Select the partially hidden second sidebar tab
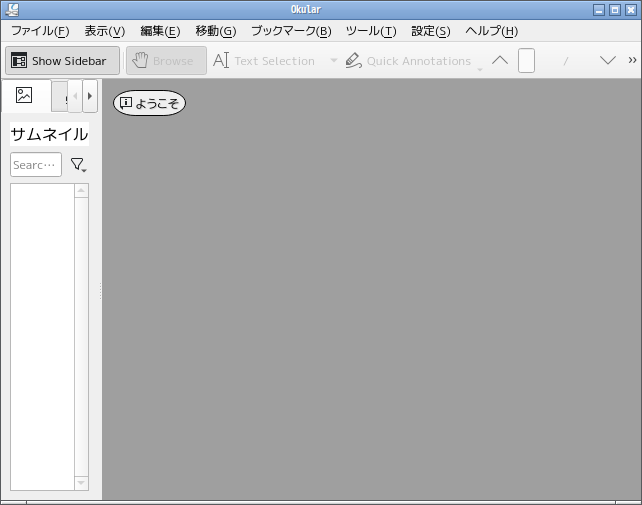 (x=59, y=96)
